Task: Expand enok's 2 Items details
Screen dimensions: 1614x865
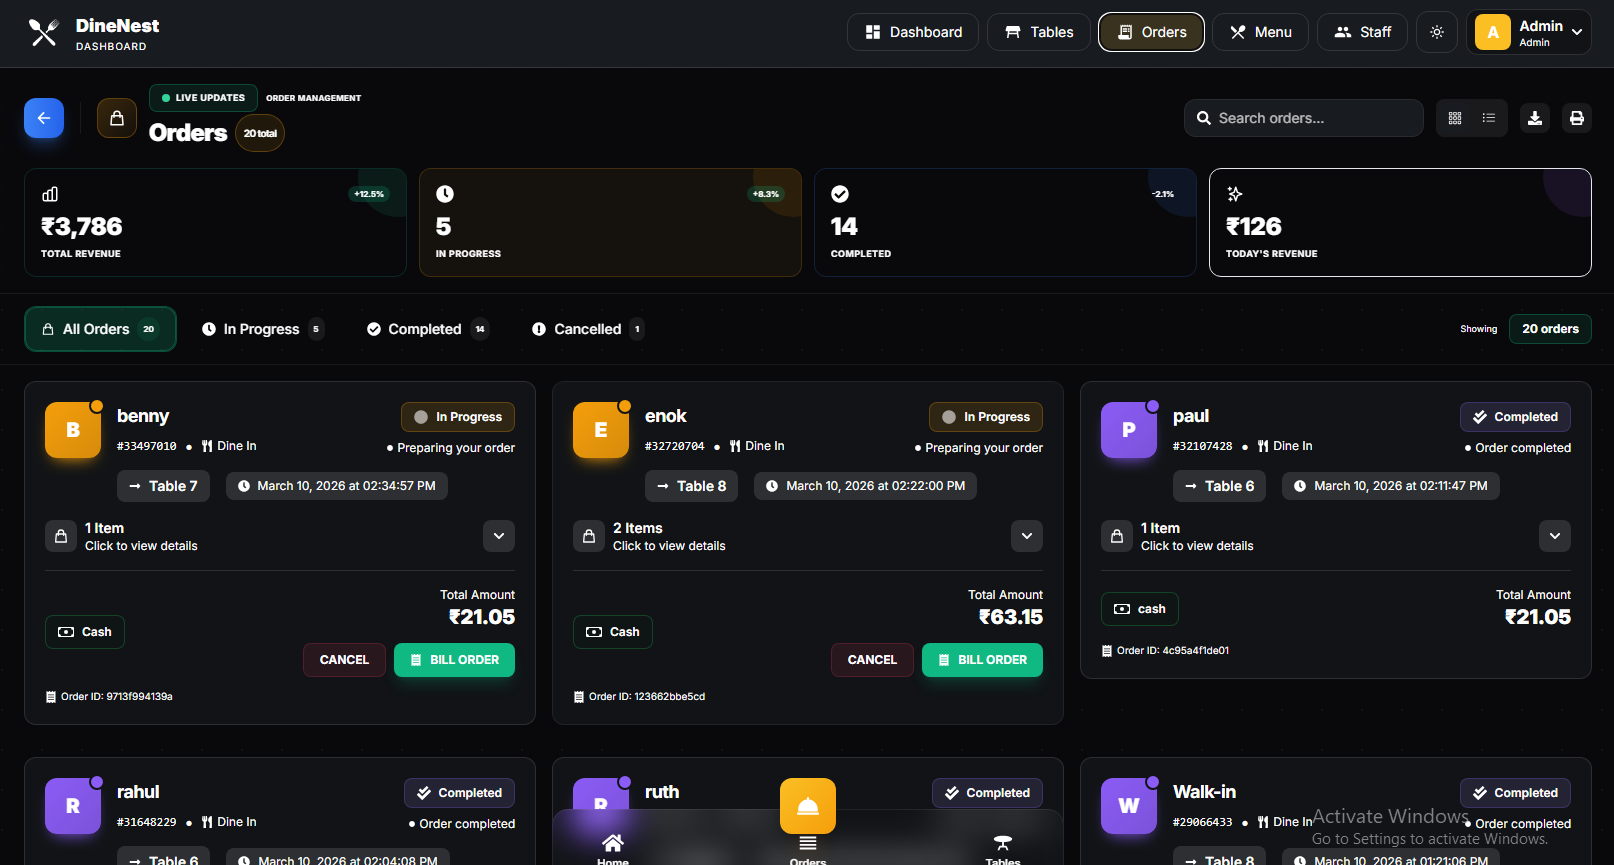Action: (1027, 536)
